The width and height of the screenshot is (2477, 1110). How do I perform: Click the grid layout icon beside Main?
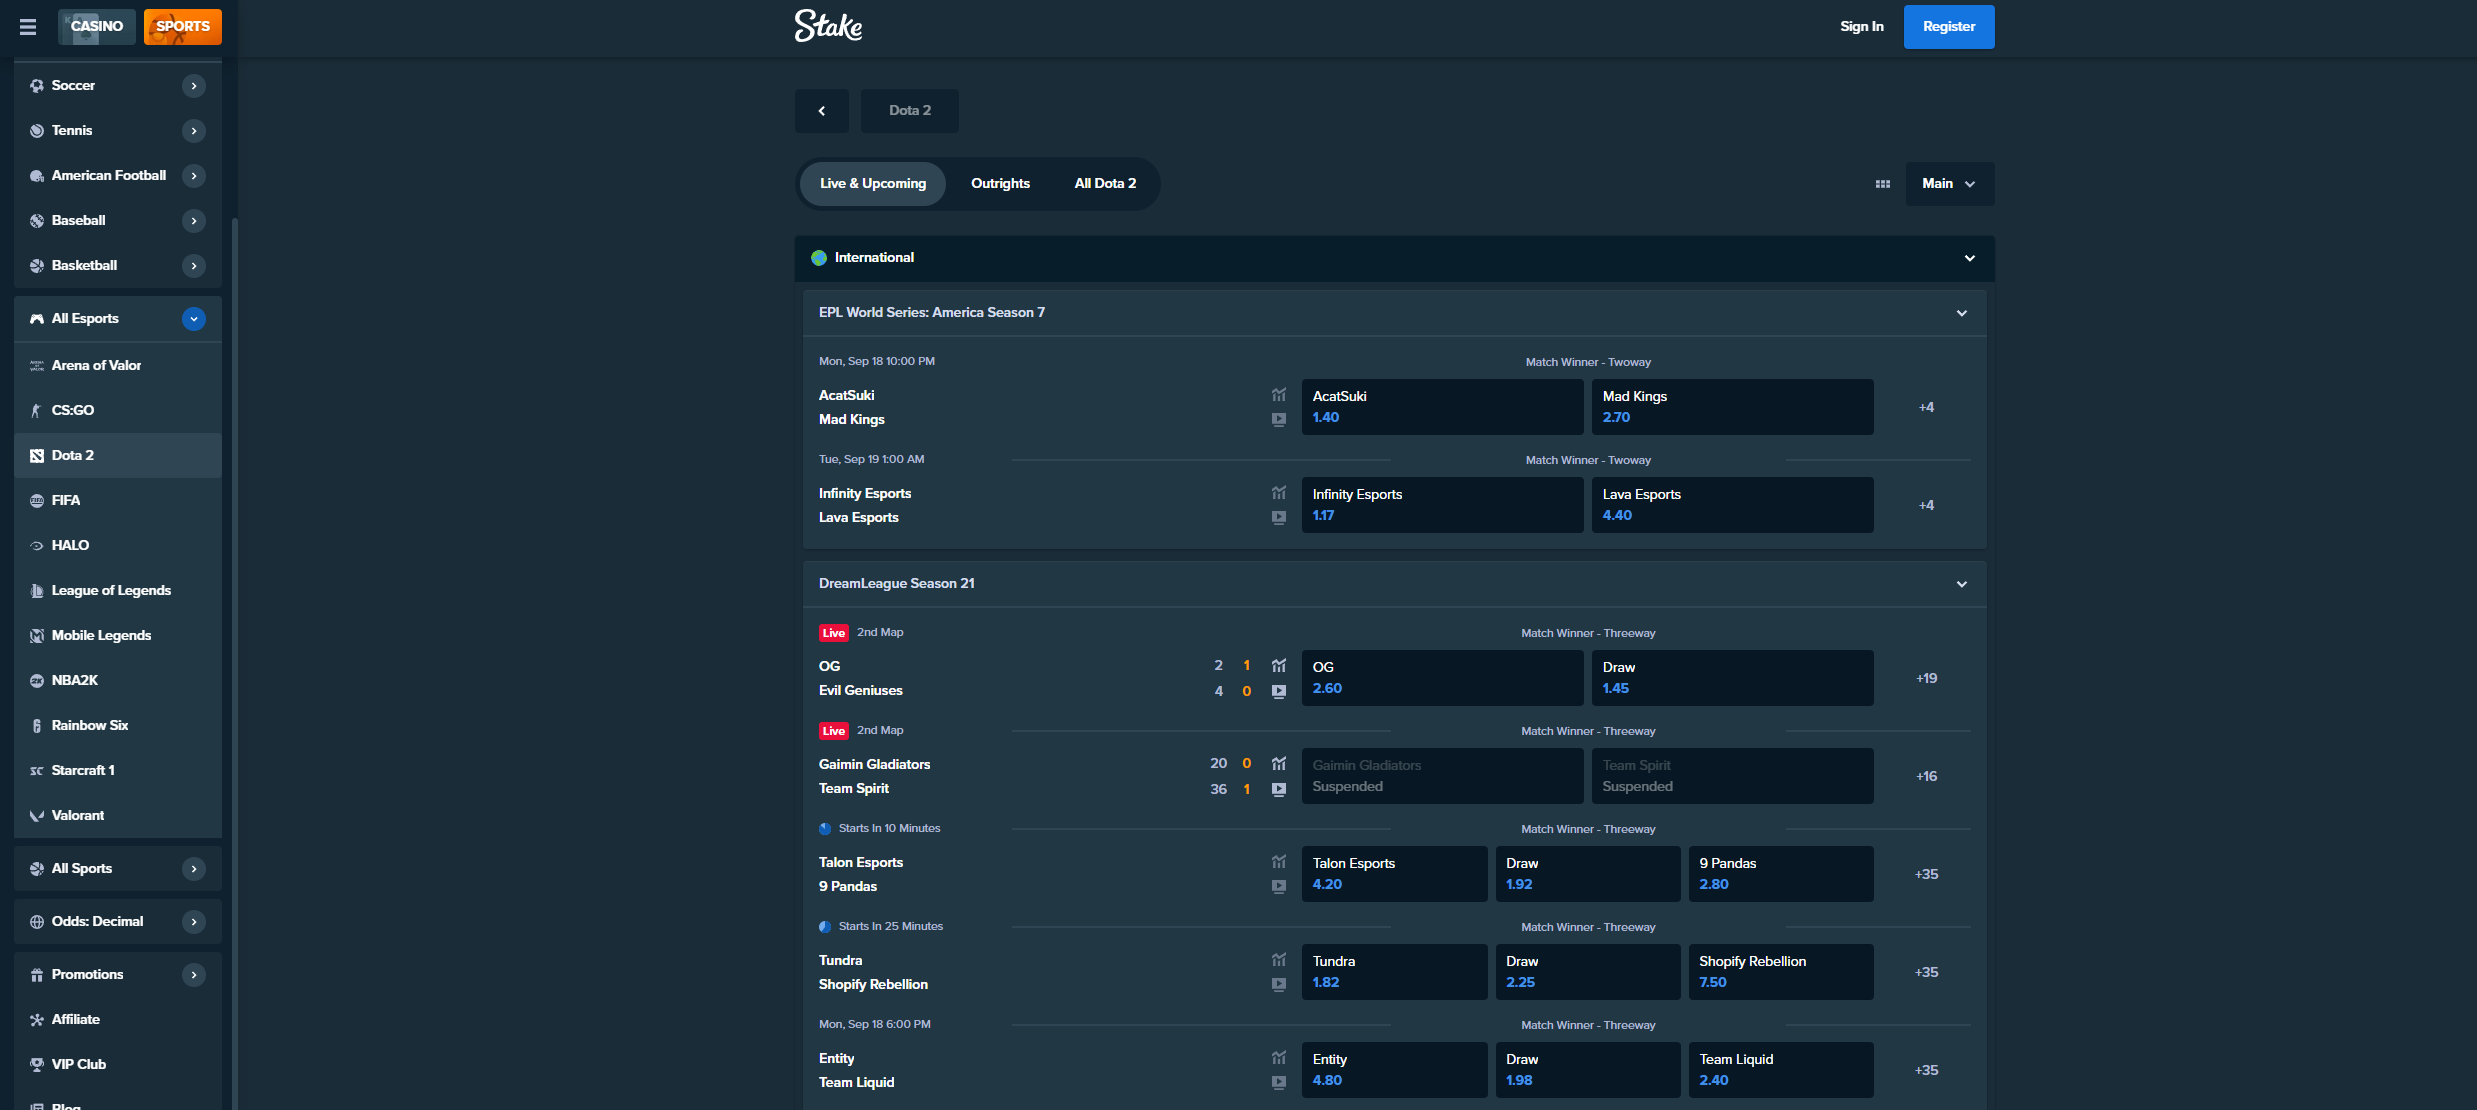pyautogui.click(x=1883, y=184)
